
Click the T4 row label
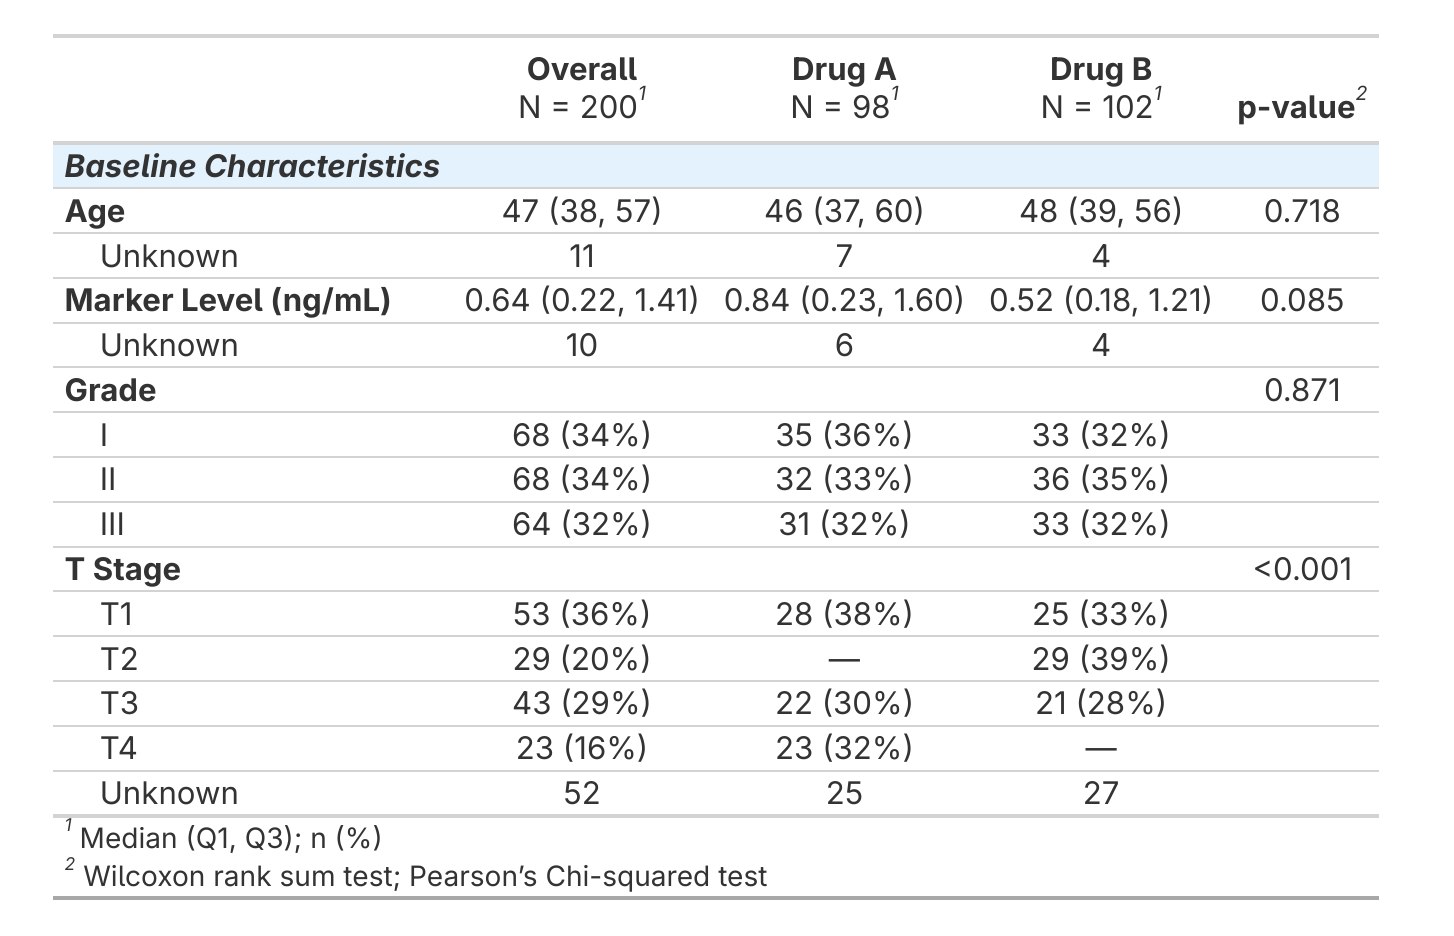tap(119, 748)
